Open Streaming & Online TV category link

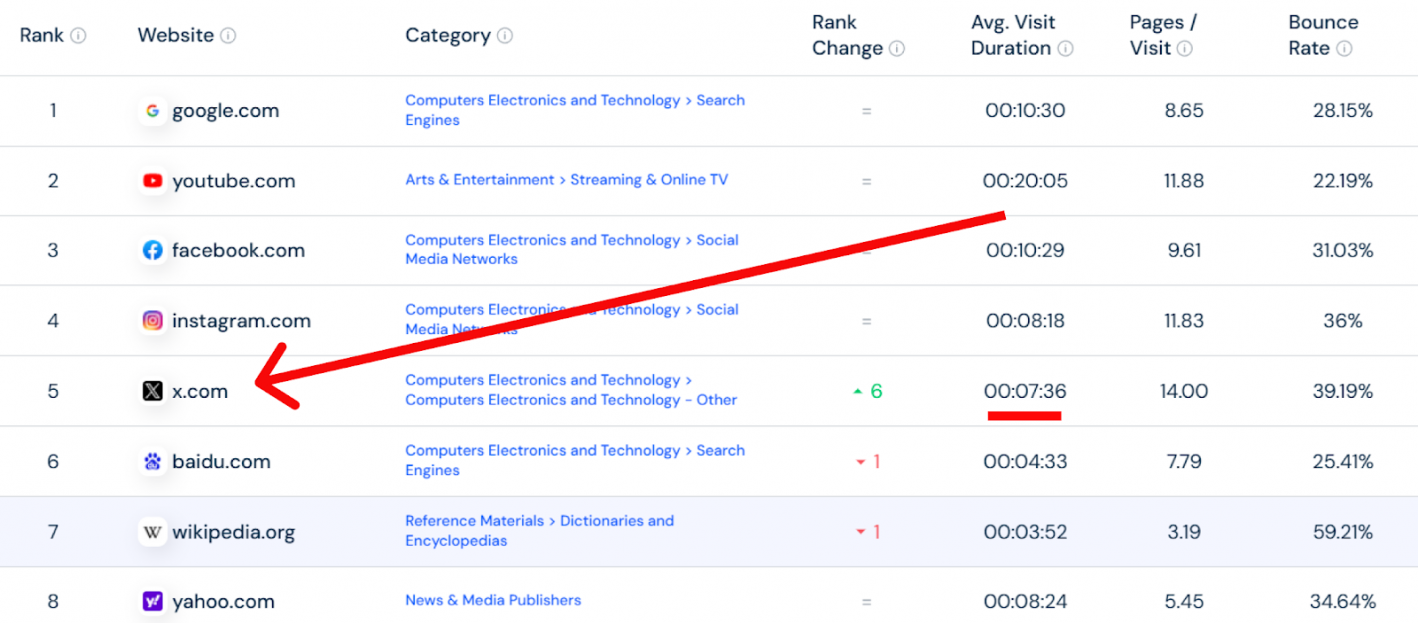click(x=649, y=180)
